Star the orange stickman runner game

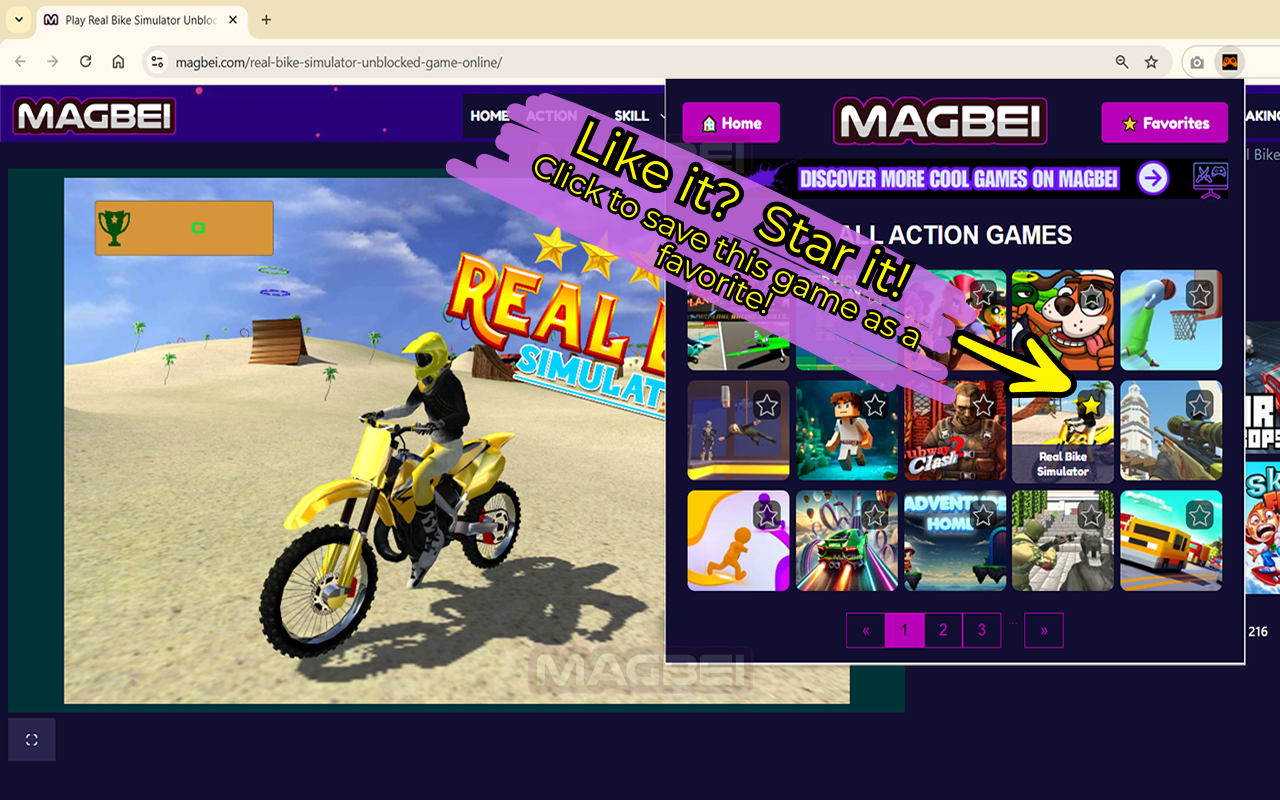tap(767, 515)
